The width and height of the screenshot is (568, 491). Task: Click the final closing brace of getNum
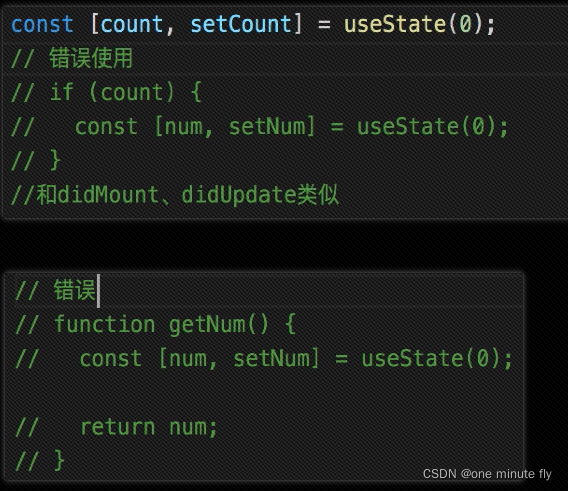click(x=39, y=461)
